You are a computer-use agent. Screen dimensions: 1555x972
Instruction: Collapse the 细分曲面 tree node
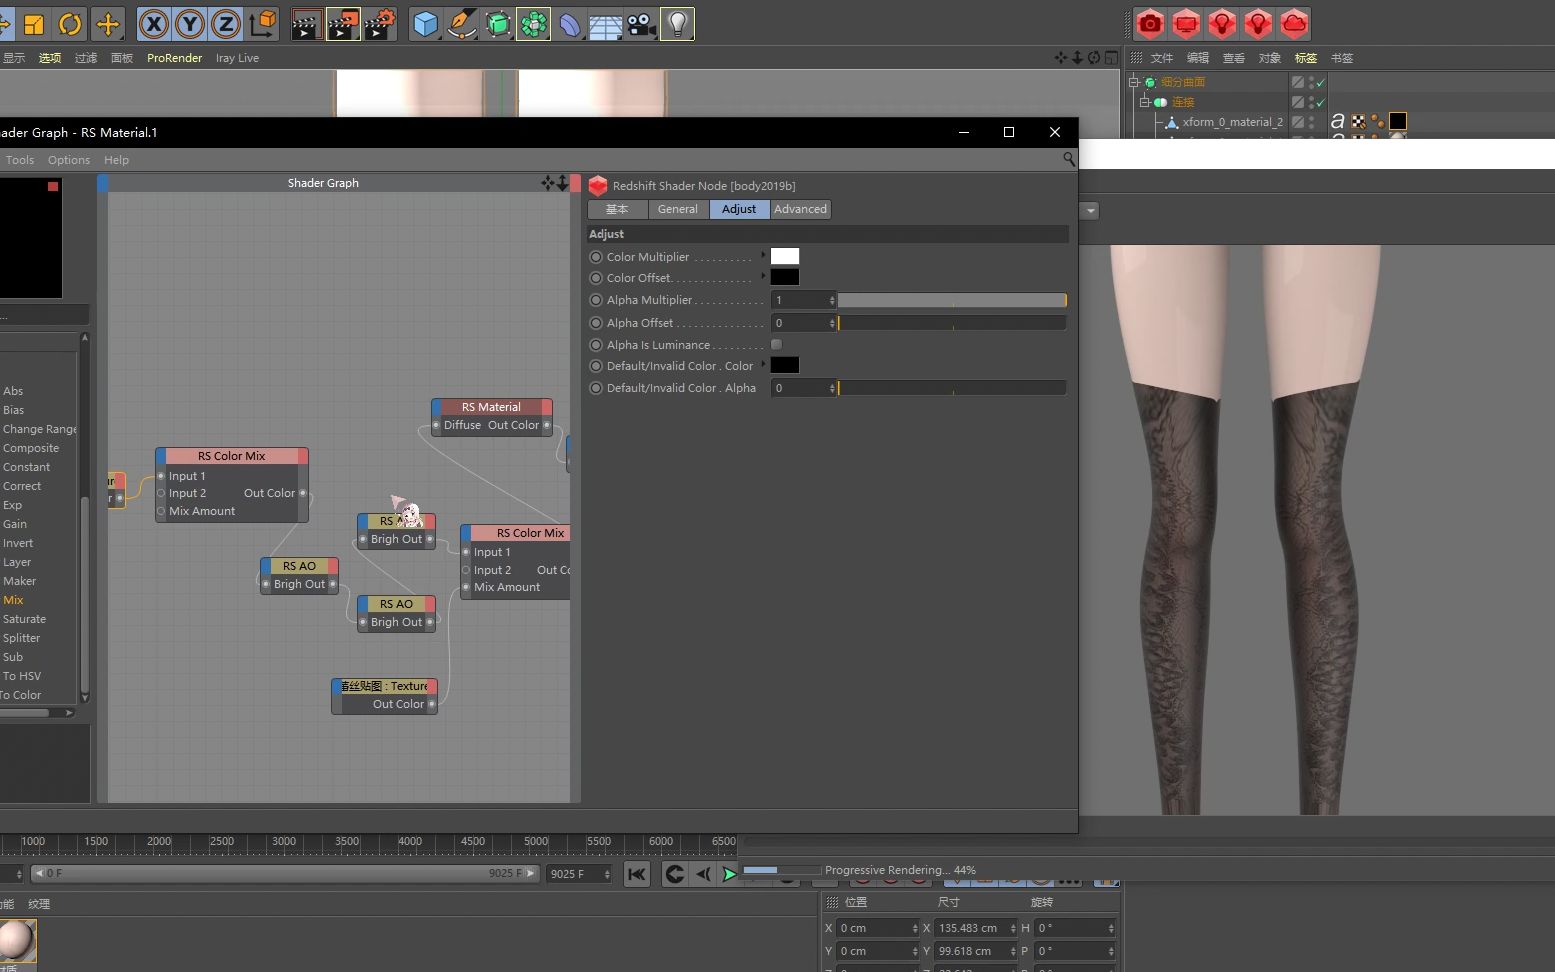tap(1134, 82)
